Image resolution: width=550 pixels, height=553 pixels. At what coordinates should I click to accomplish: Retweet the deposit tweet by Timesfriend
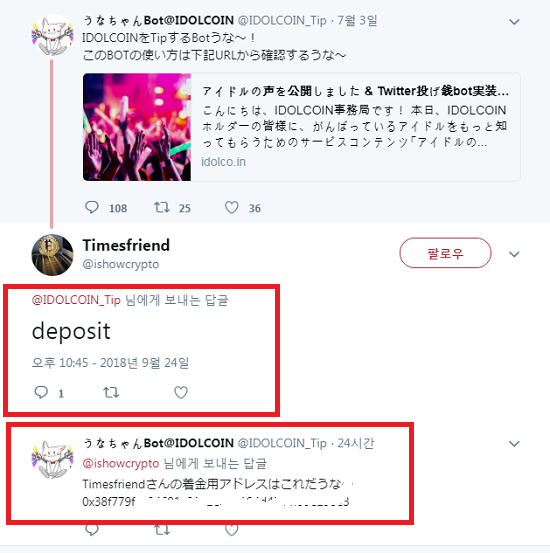111,392
